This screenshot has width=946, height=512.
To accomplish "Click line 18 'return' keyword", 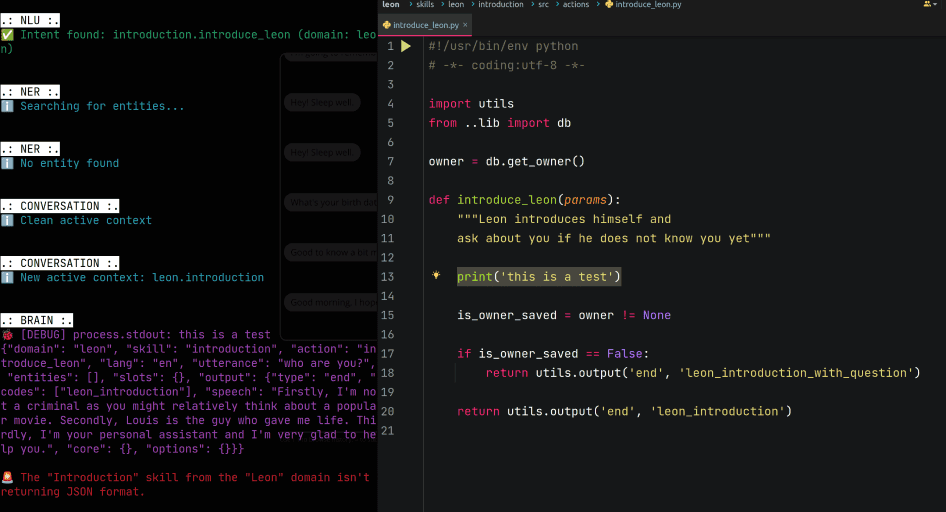I will click(507, 373).
